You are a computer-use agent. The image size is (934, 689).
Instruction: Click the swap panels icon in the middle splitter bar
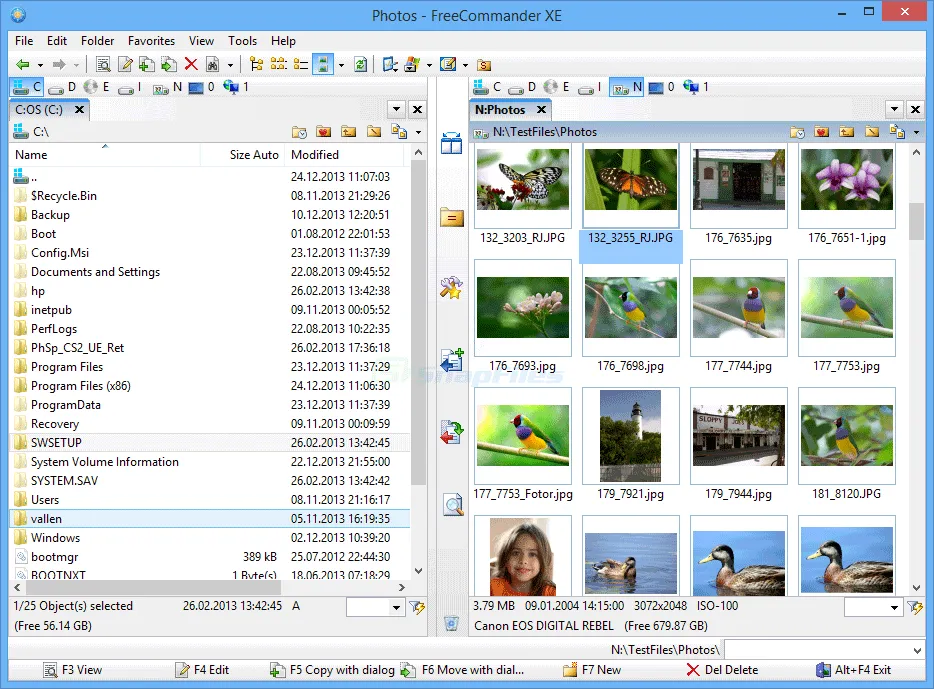coord(452,143)
